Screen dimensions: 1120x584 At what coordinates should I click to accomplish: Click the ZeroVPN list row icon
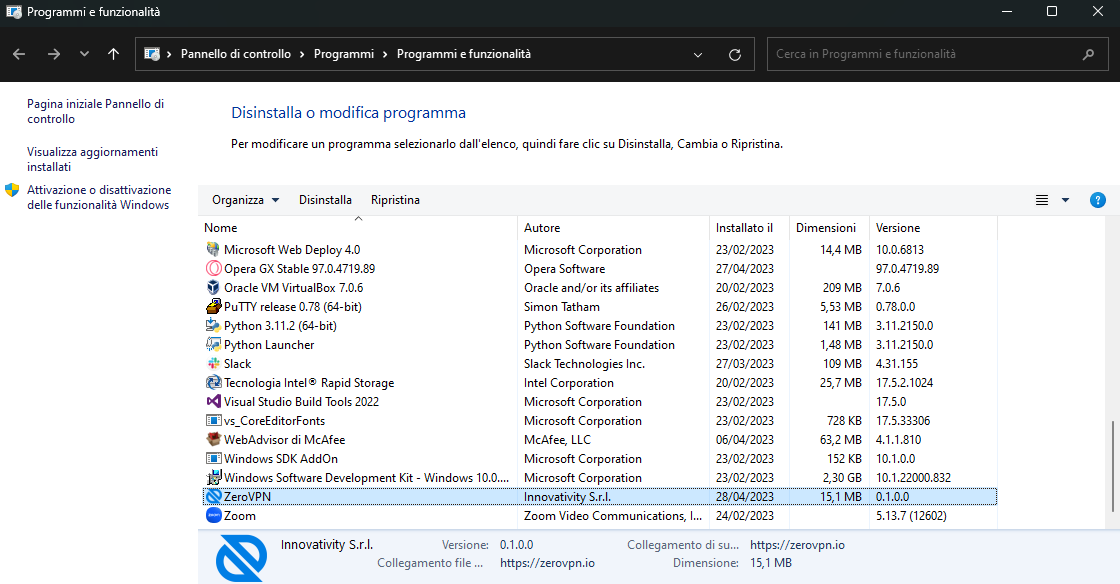coord(213,496)
